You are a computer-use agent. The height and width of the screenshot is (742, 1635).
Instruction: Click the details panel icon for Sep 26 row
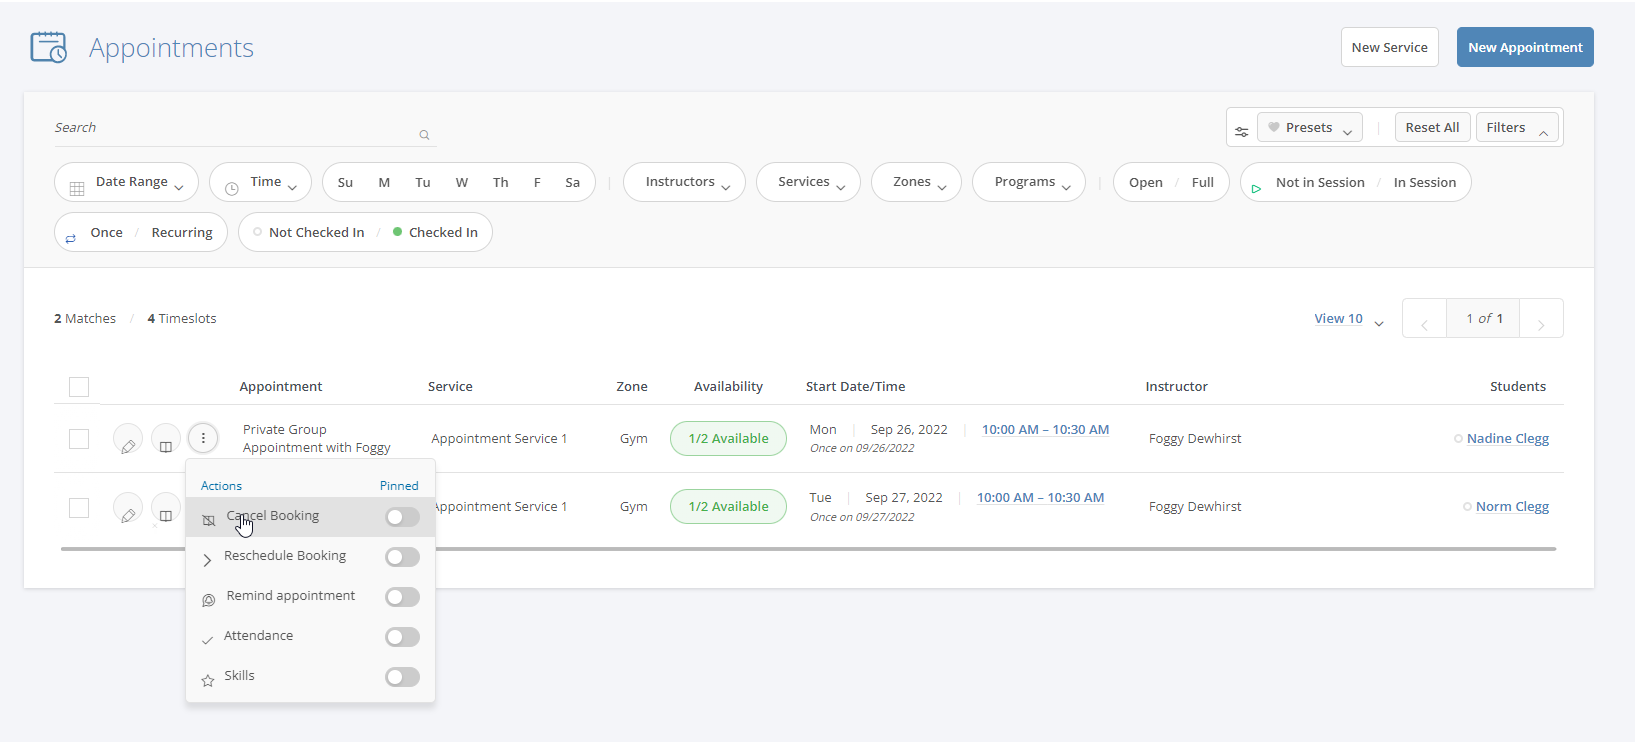point(166,439)
